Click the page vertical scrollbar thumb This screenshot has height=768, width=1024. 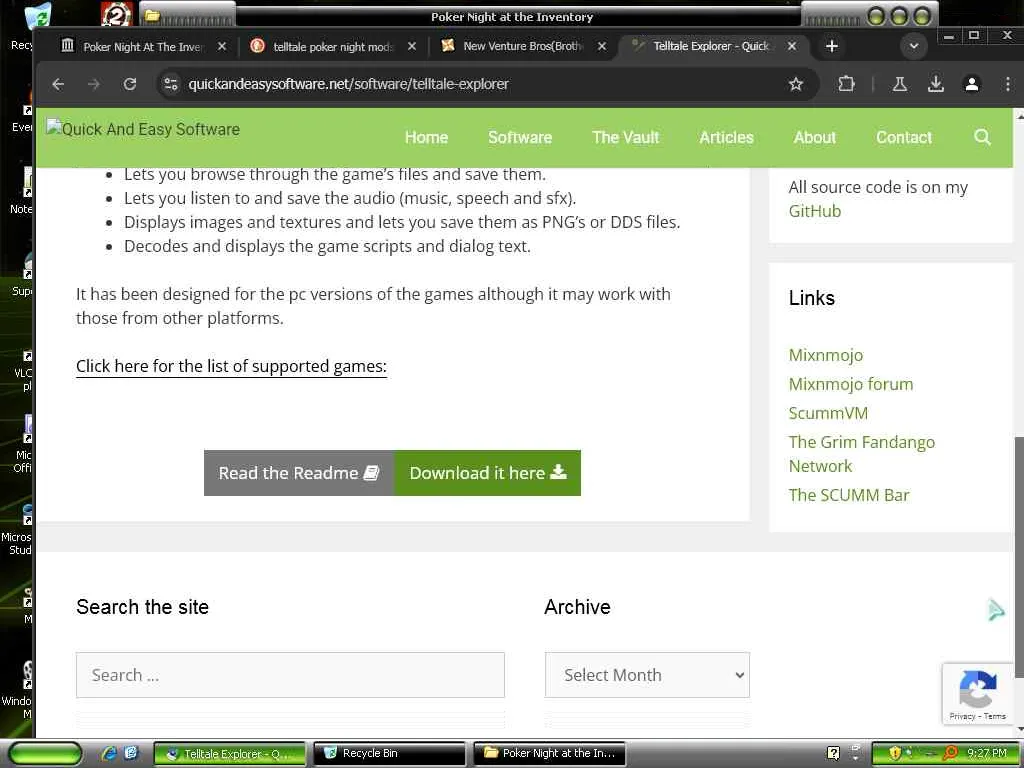coord(1018,557)
